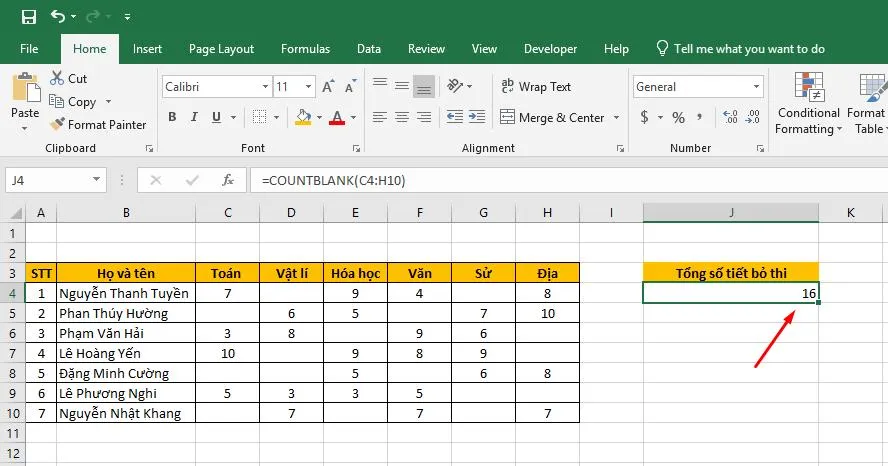Click the Tell me what you want to do box
The width and height of the screenshot is (888, 466).
click(x=740, y=49)
